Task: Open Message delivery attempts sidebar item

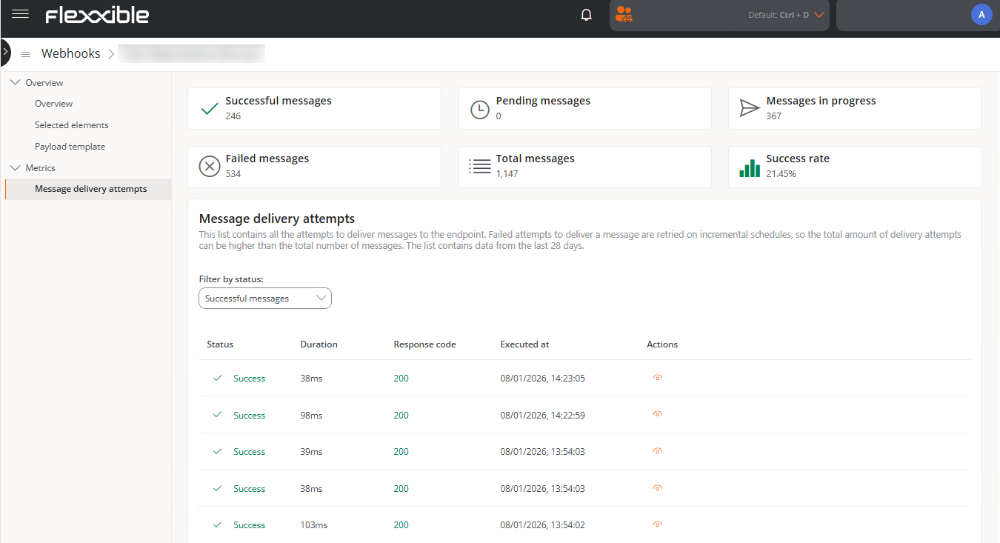Action: click(x=90, y=189)
